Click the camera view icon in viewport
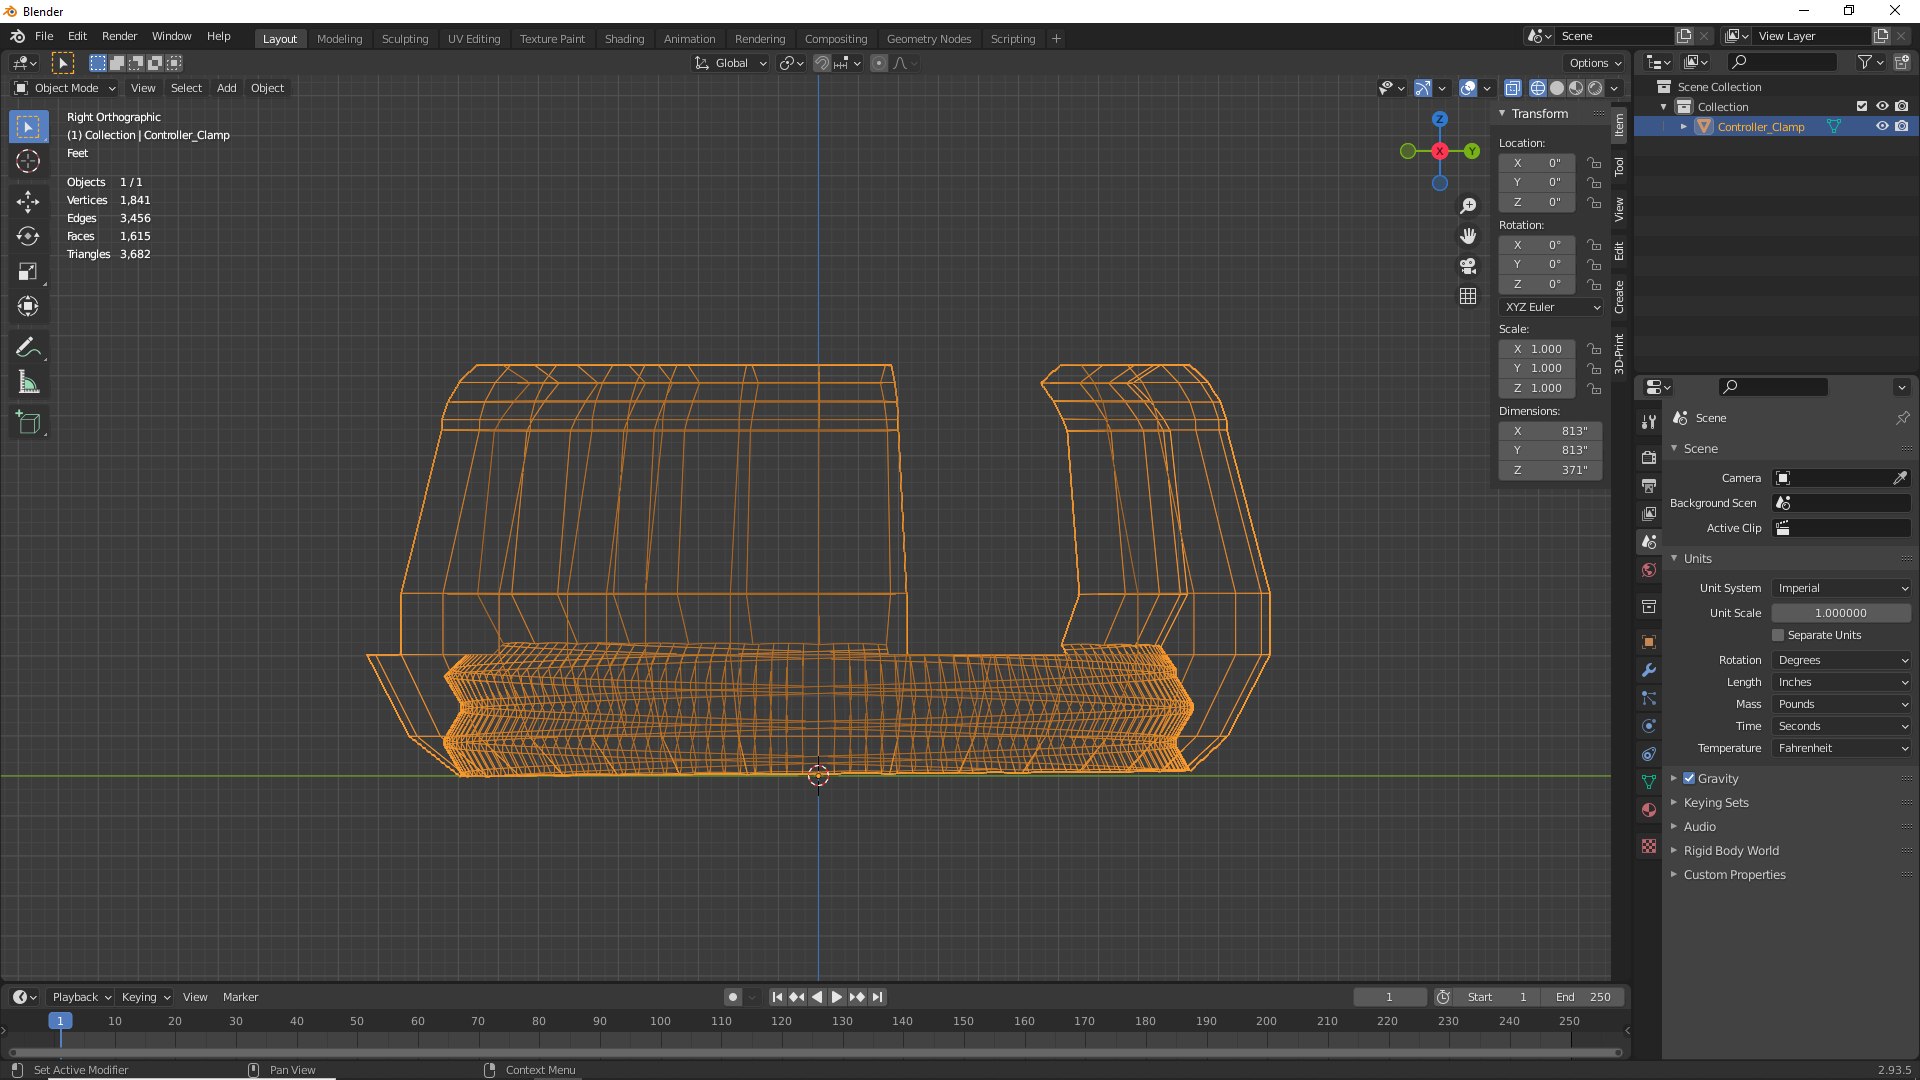 (1468, 266)
